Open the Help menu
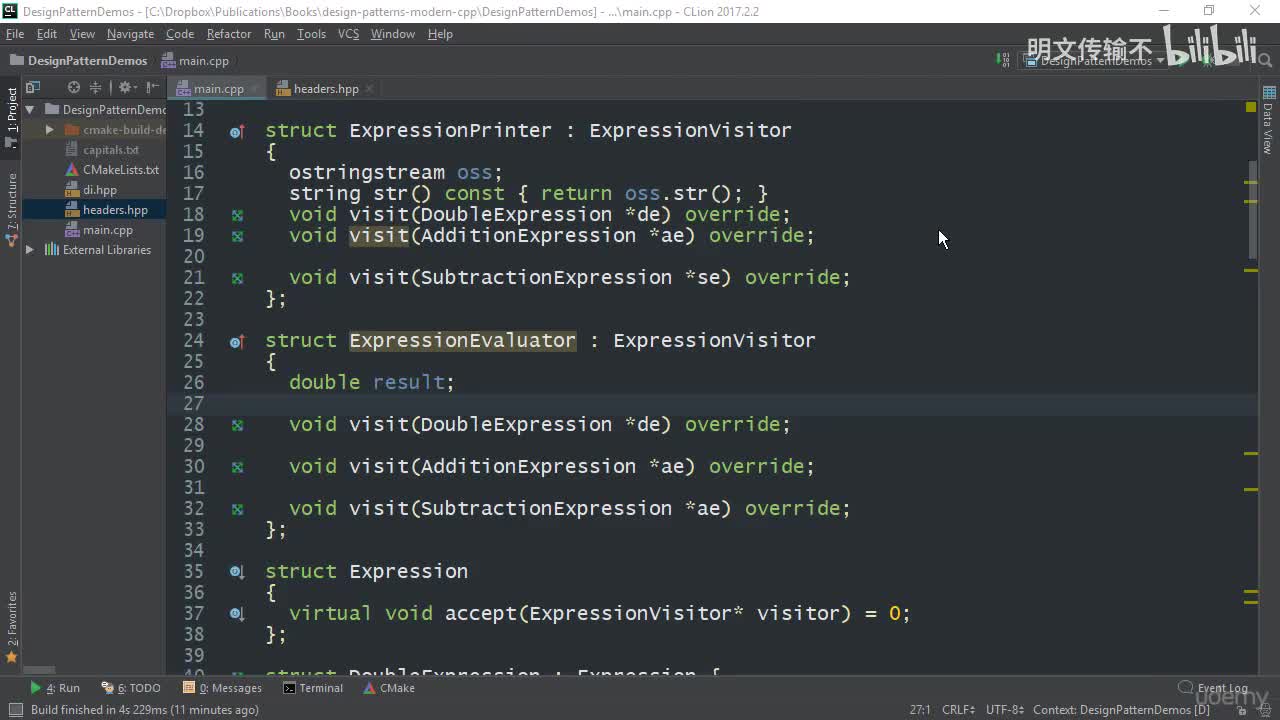Screen dimensions: 1280x720 [440, 34]
